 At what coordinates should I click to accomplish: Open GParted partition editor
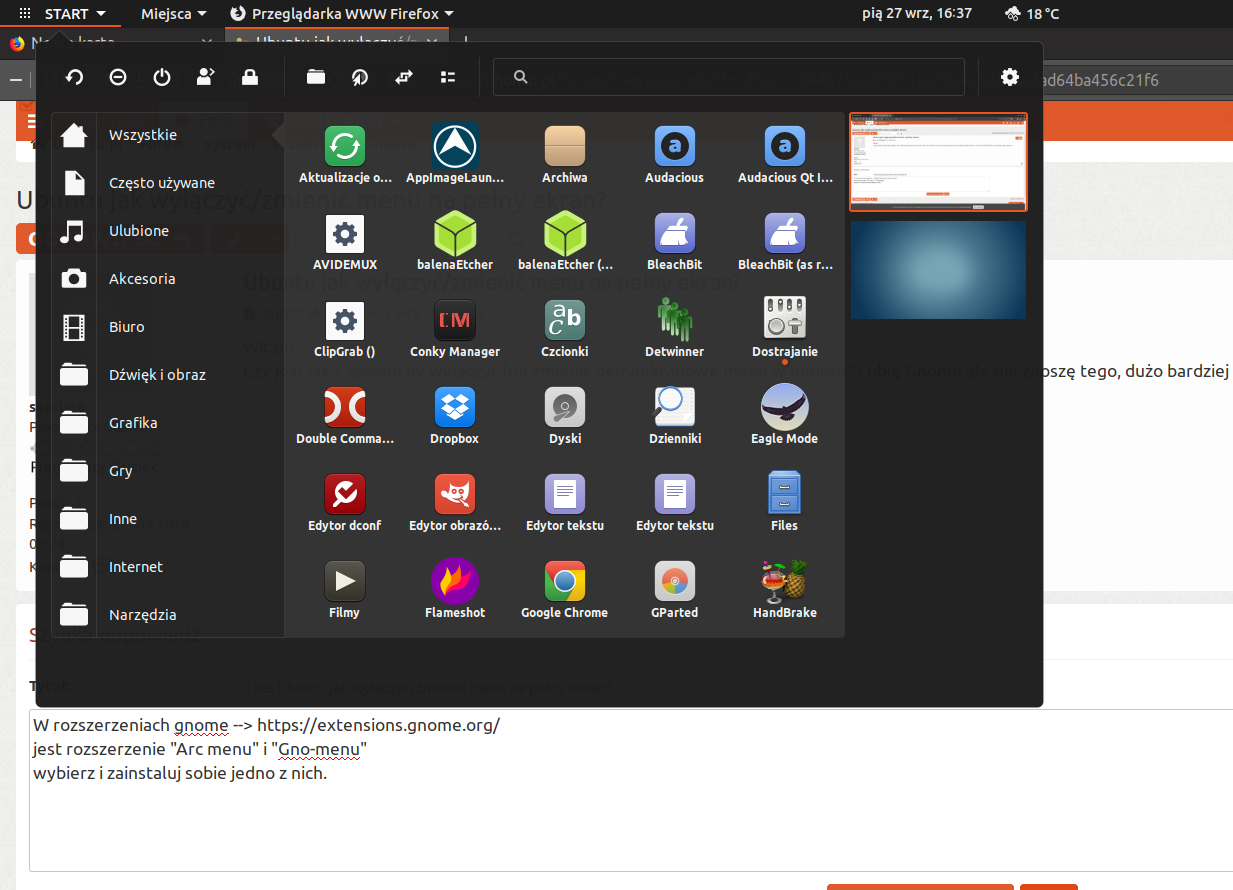(675, 589)
